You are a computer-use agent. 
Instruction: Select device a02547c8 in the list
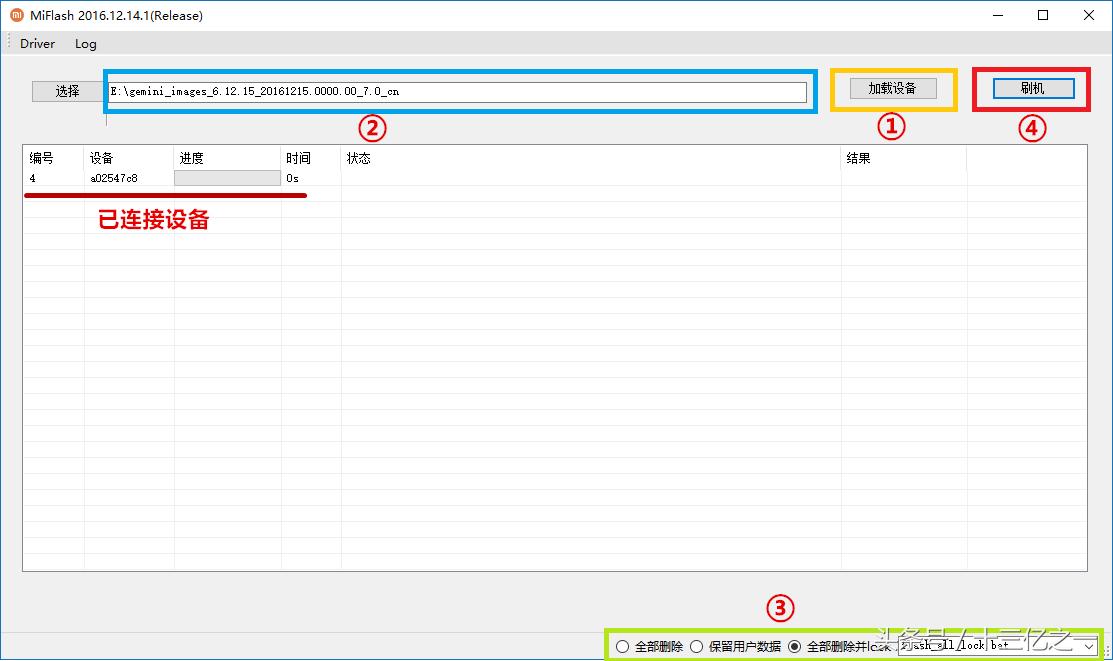114,178
